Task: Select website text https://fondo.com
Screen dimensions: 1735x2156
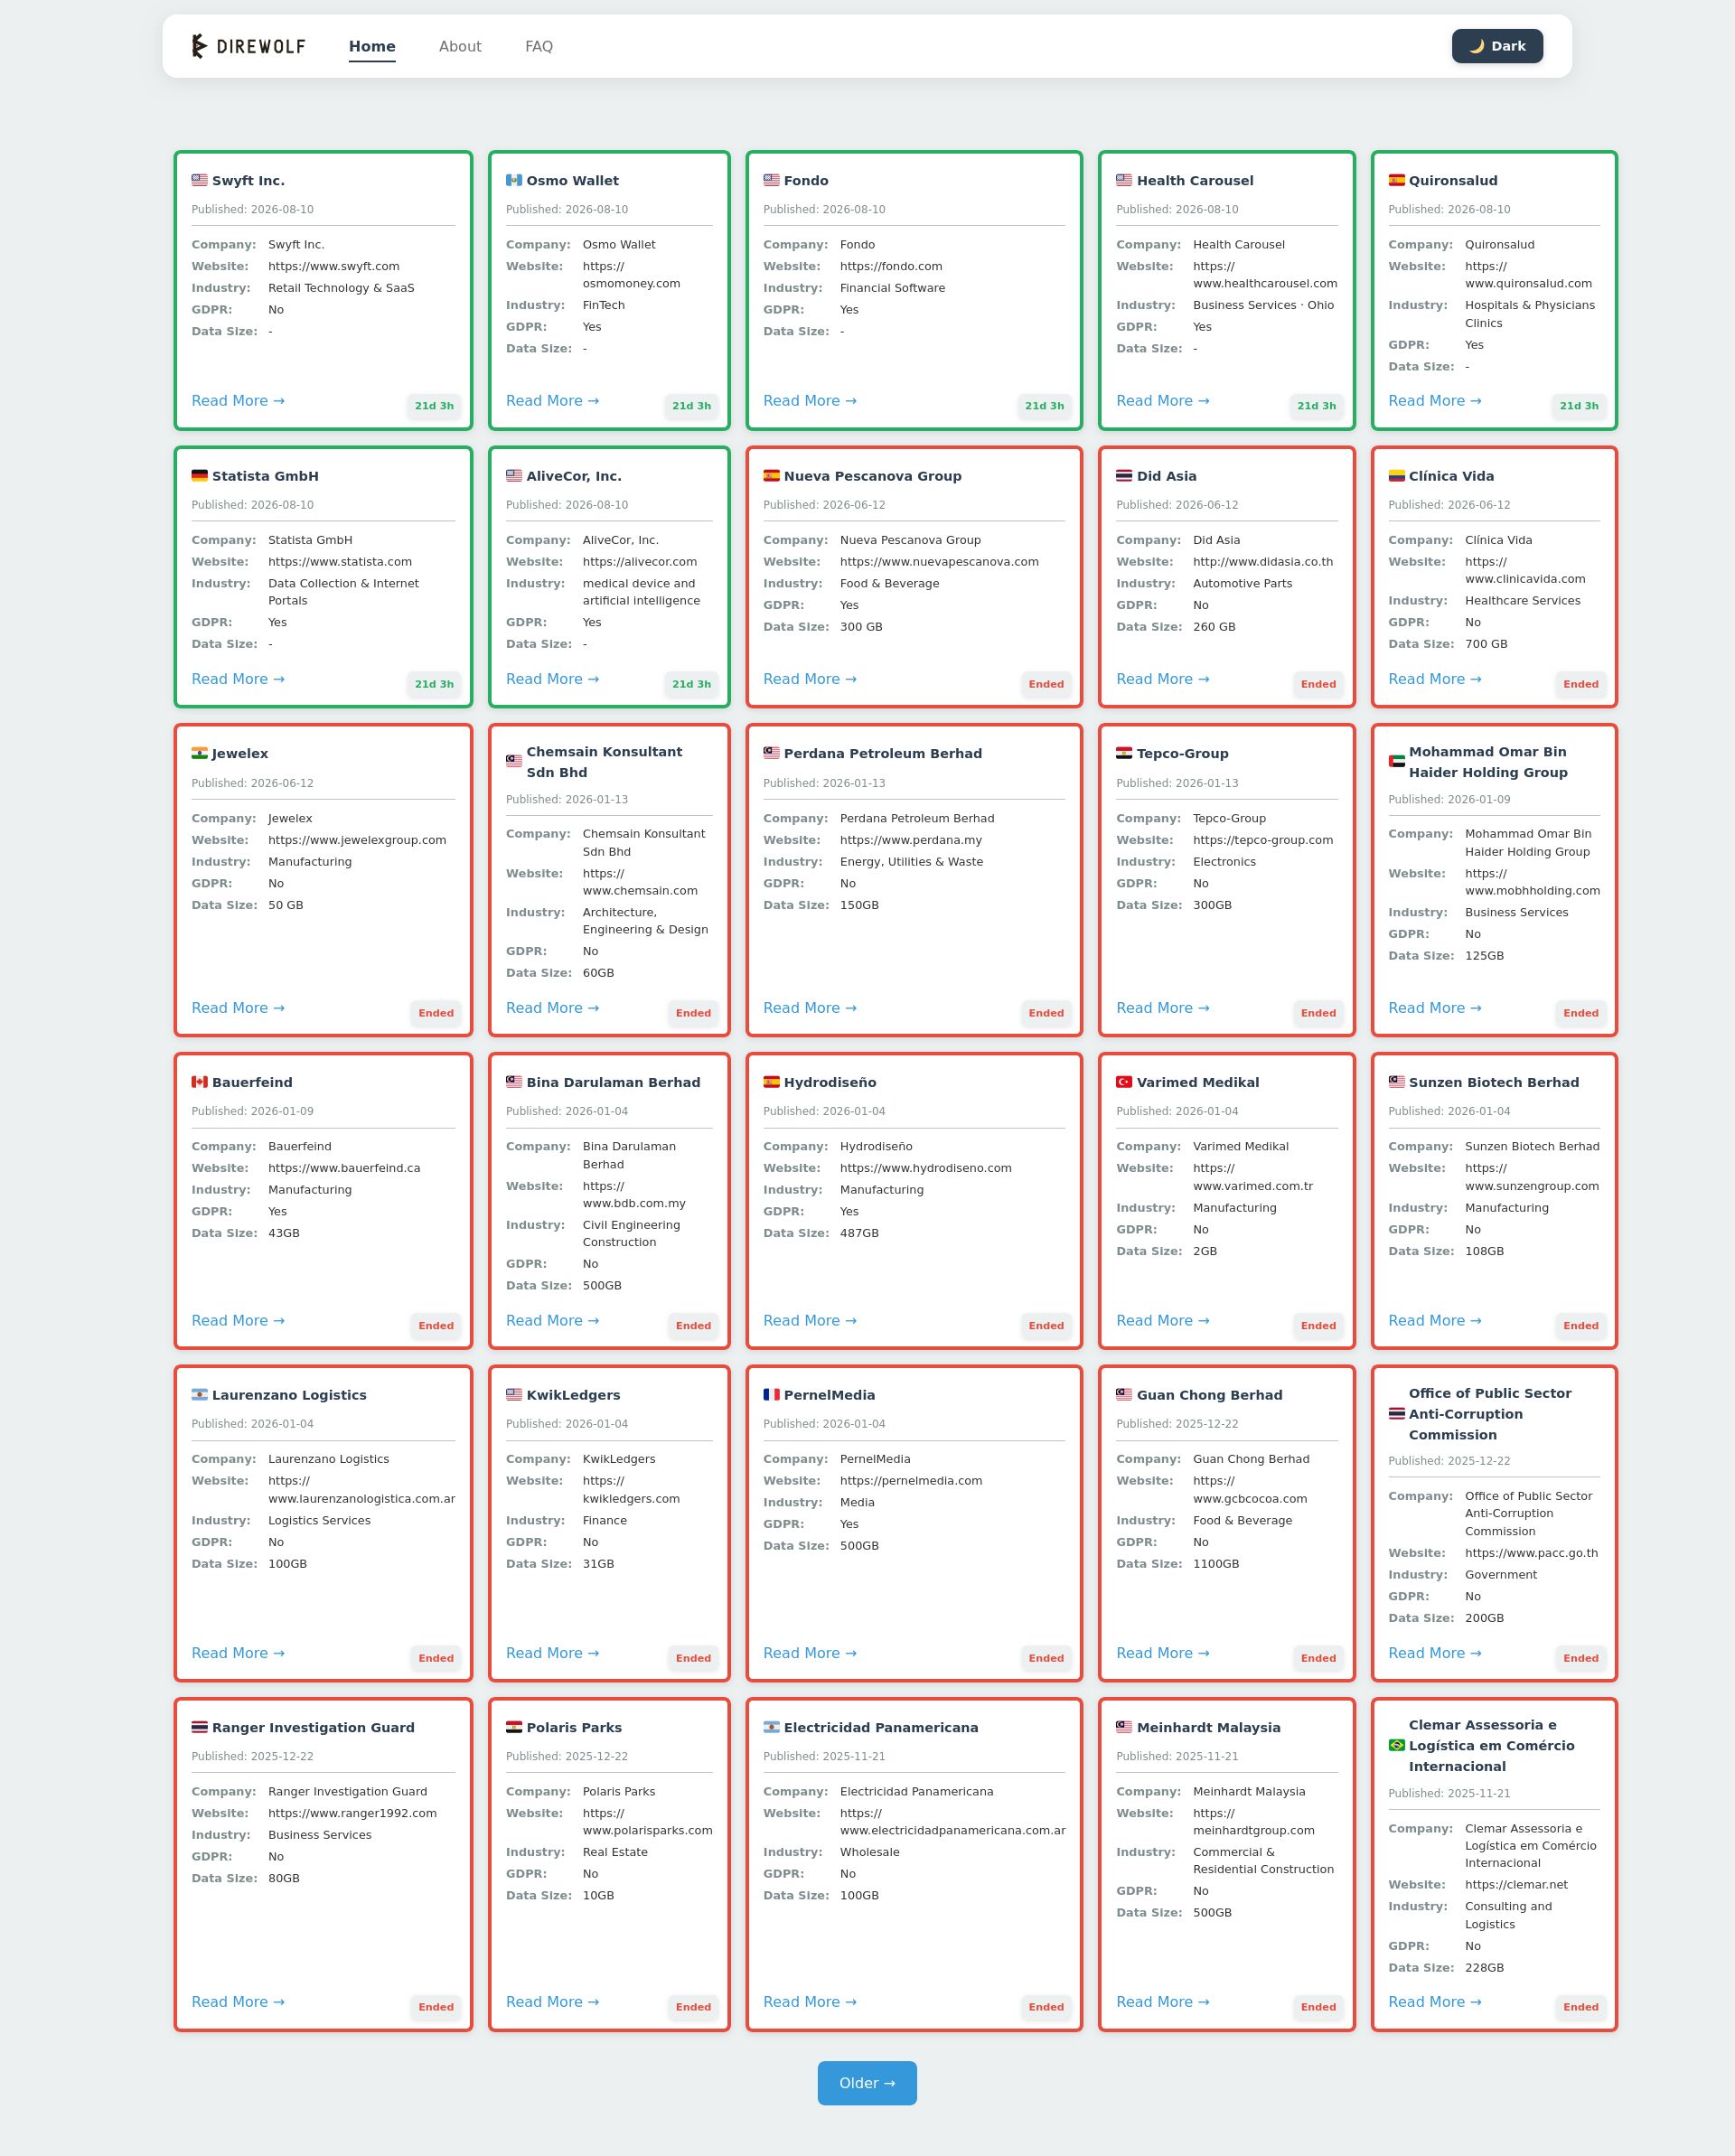Action: [891, 266]
